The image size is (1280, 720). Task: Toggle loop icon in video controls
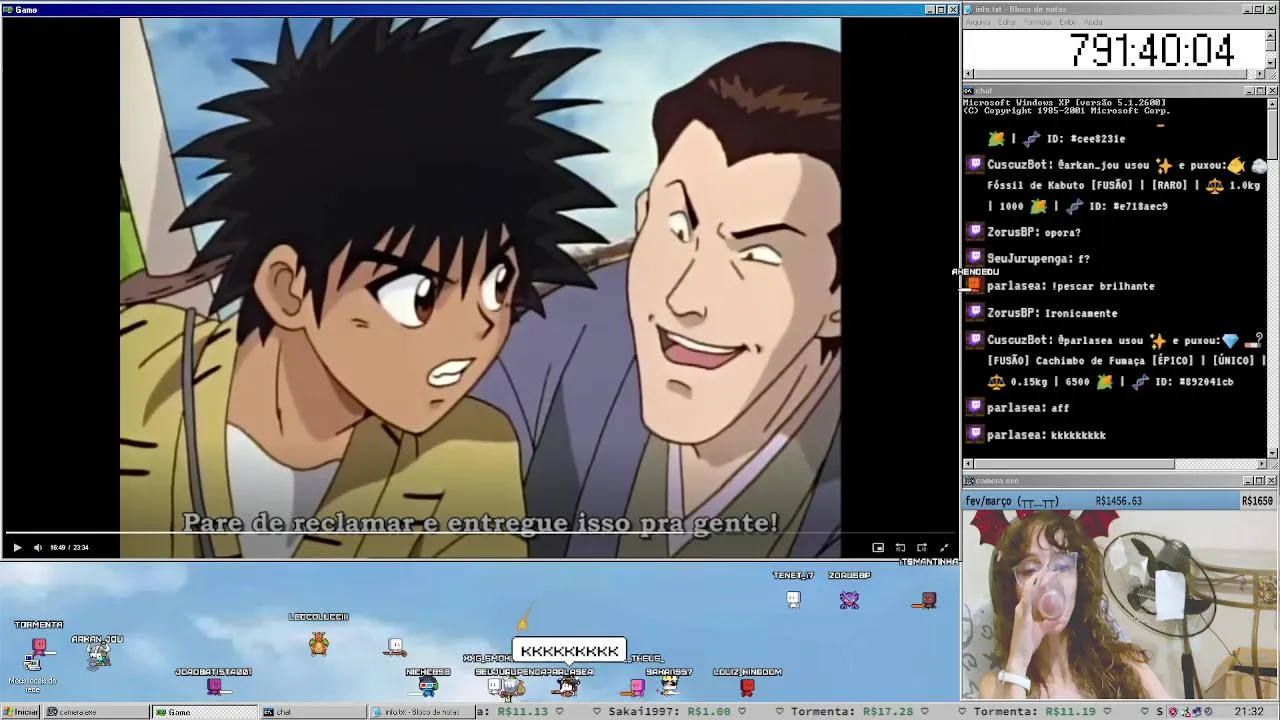900,547
